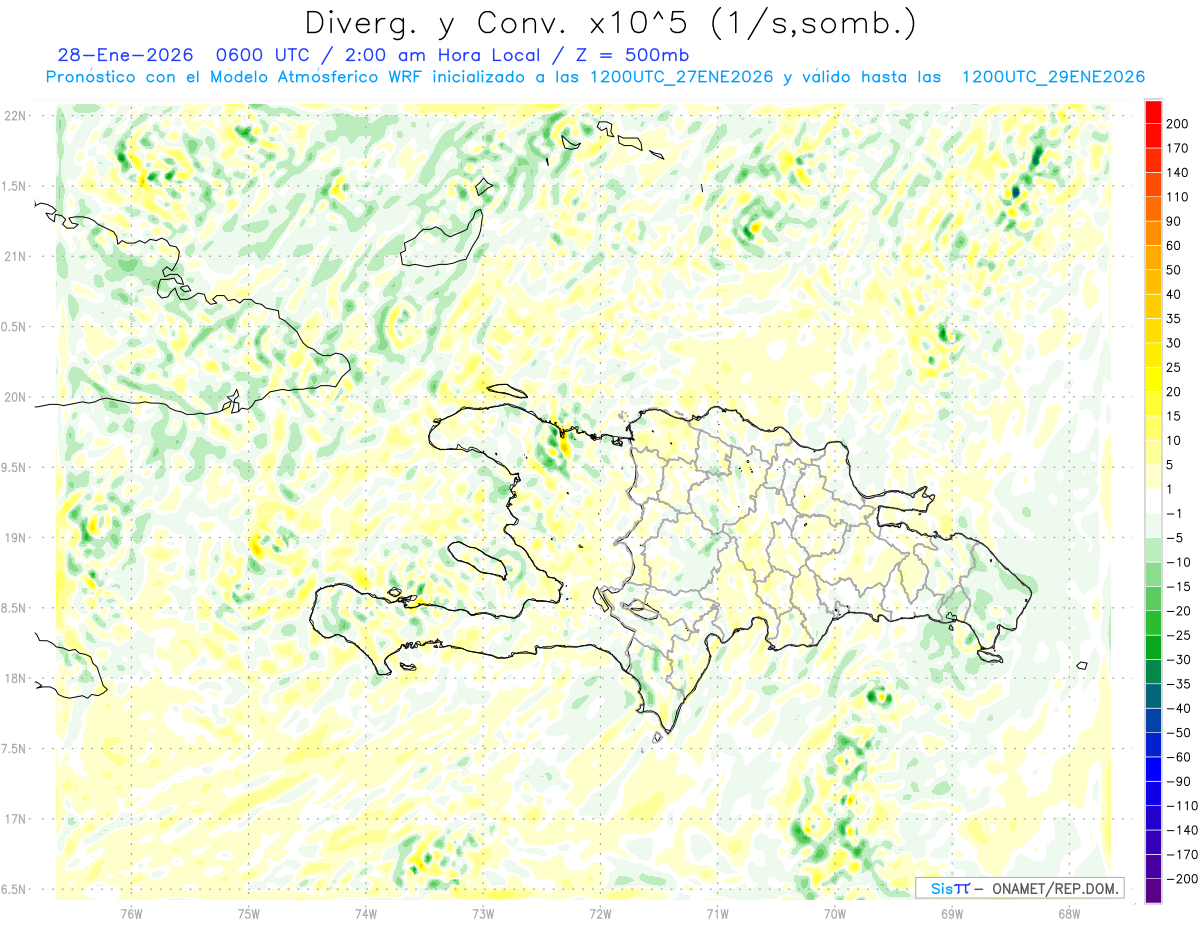Image resolution: width=1200 pixels, height=927 pixels.
Task: Click the '1200UTC_29ENE2026' valid-until time text
Action: tap(1053, 77)
